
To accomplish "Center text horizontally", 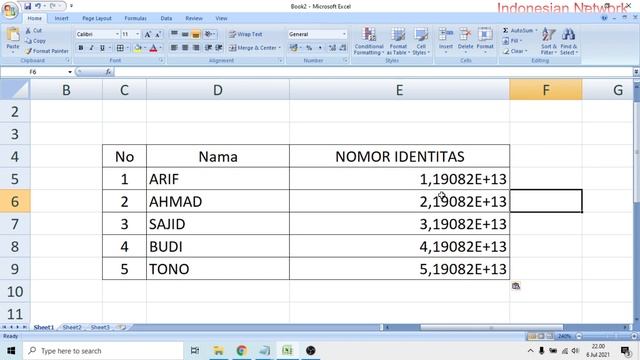I will pyautogui.click(x=185, y=48).
